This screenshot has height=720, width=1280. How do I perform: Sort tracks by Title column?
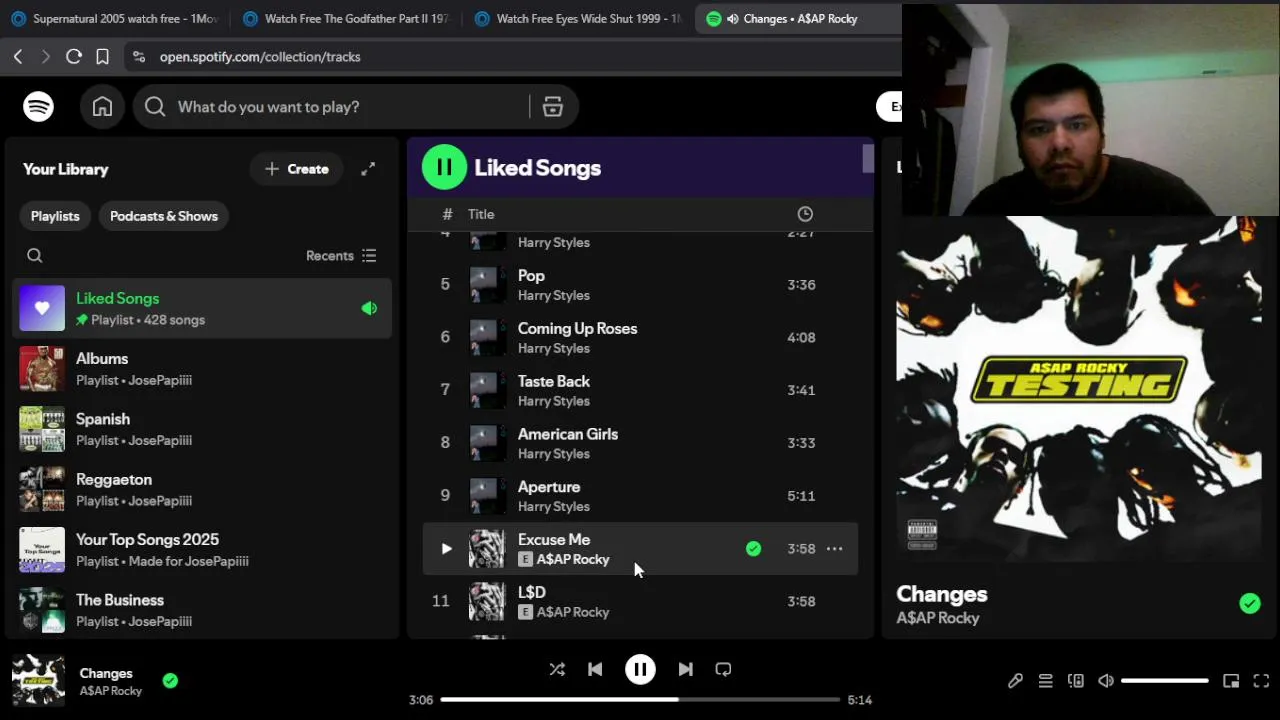pos(481,214)
